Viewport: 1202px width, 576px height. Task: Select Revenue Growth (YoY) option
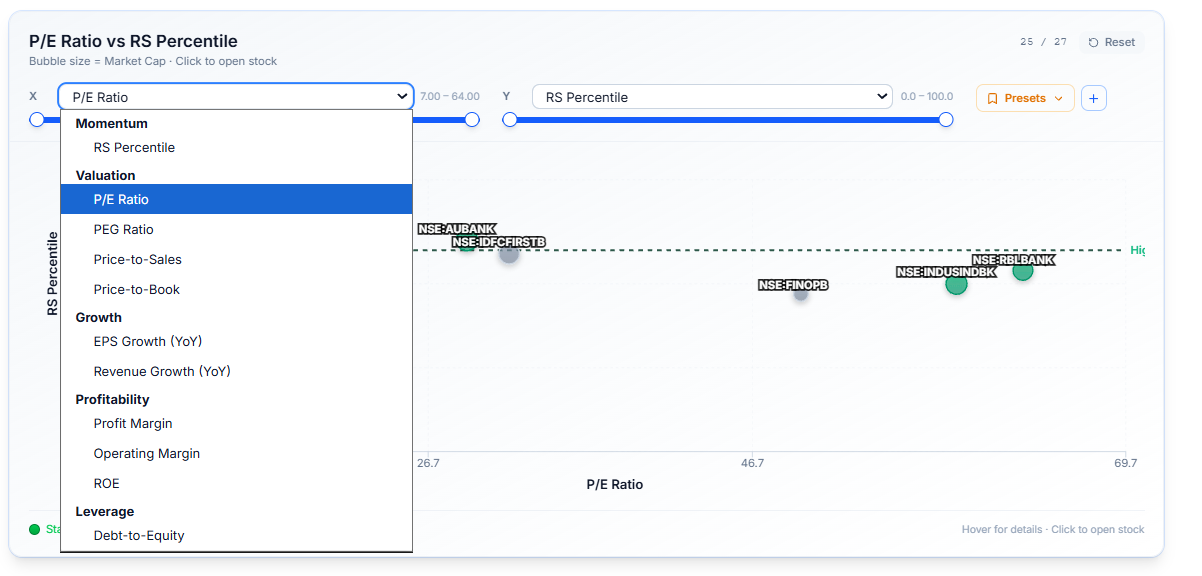tap(236, 371)
